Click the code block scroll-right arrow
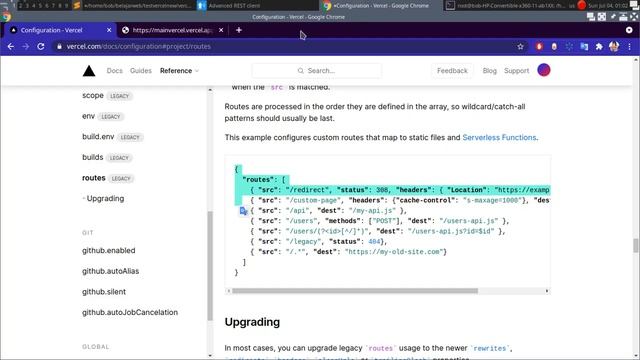 pos(547,291)
